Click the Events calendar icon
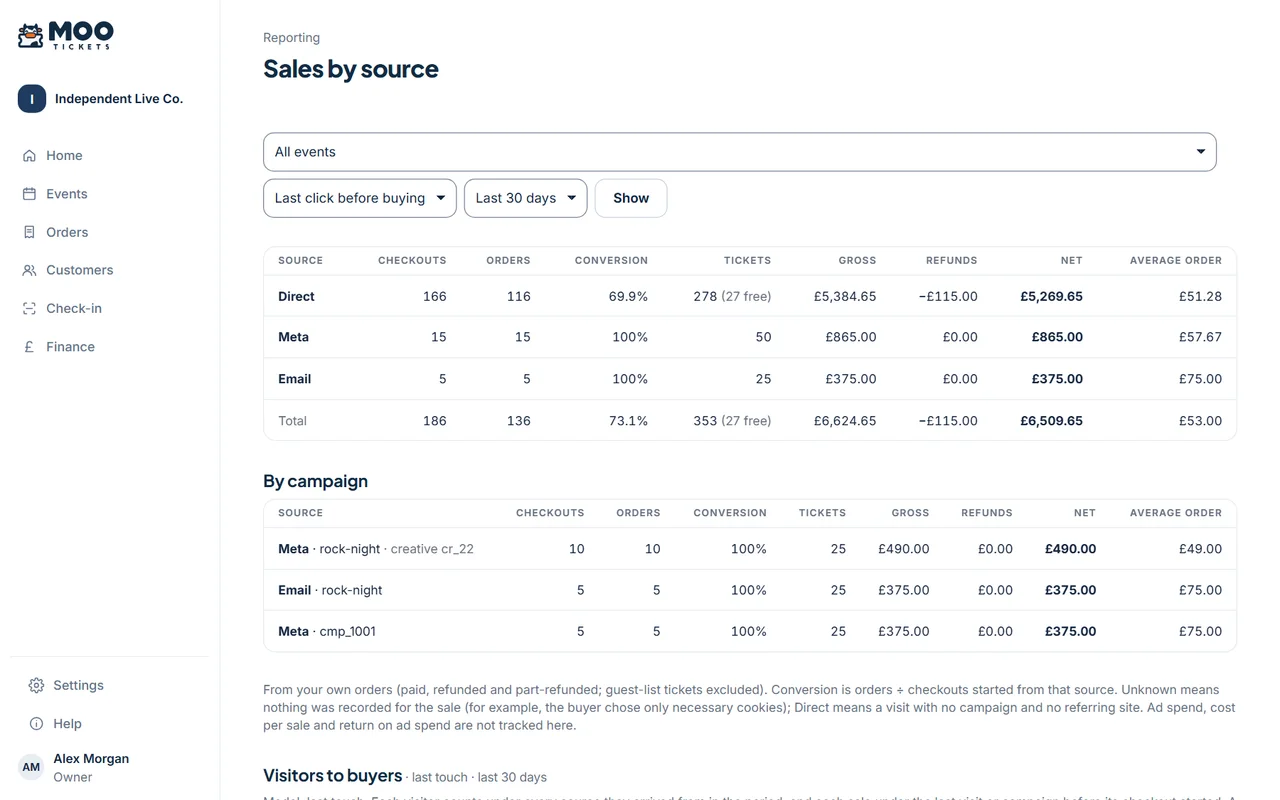The width and height of the screenshot is (1280, 800). click(29, 194)
